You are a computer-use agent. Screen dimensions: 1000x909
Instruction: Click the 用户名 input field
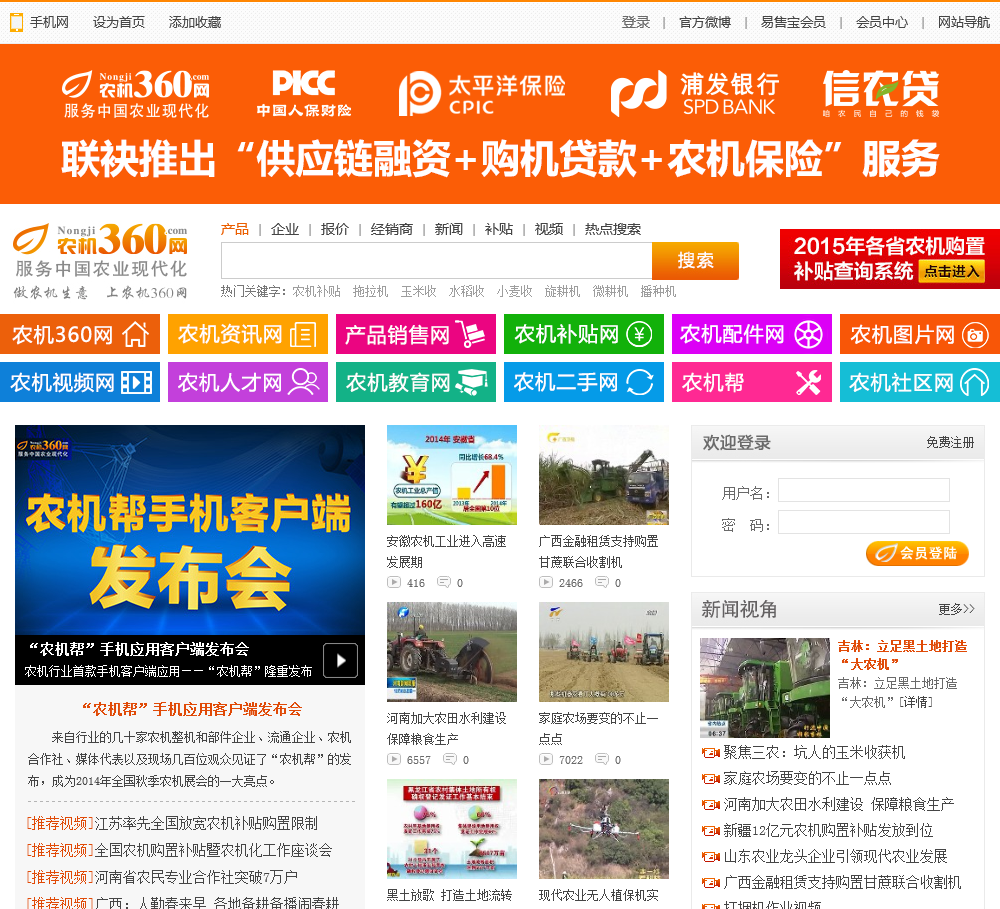point(864,490)
